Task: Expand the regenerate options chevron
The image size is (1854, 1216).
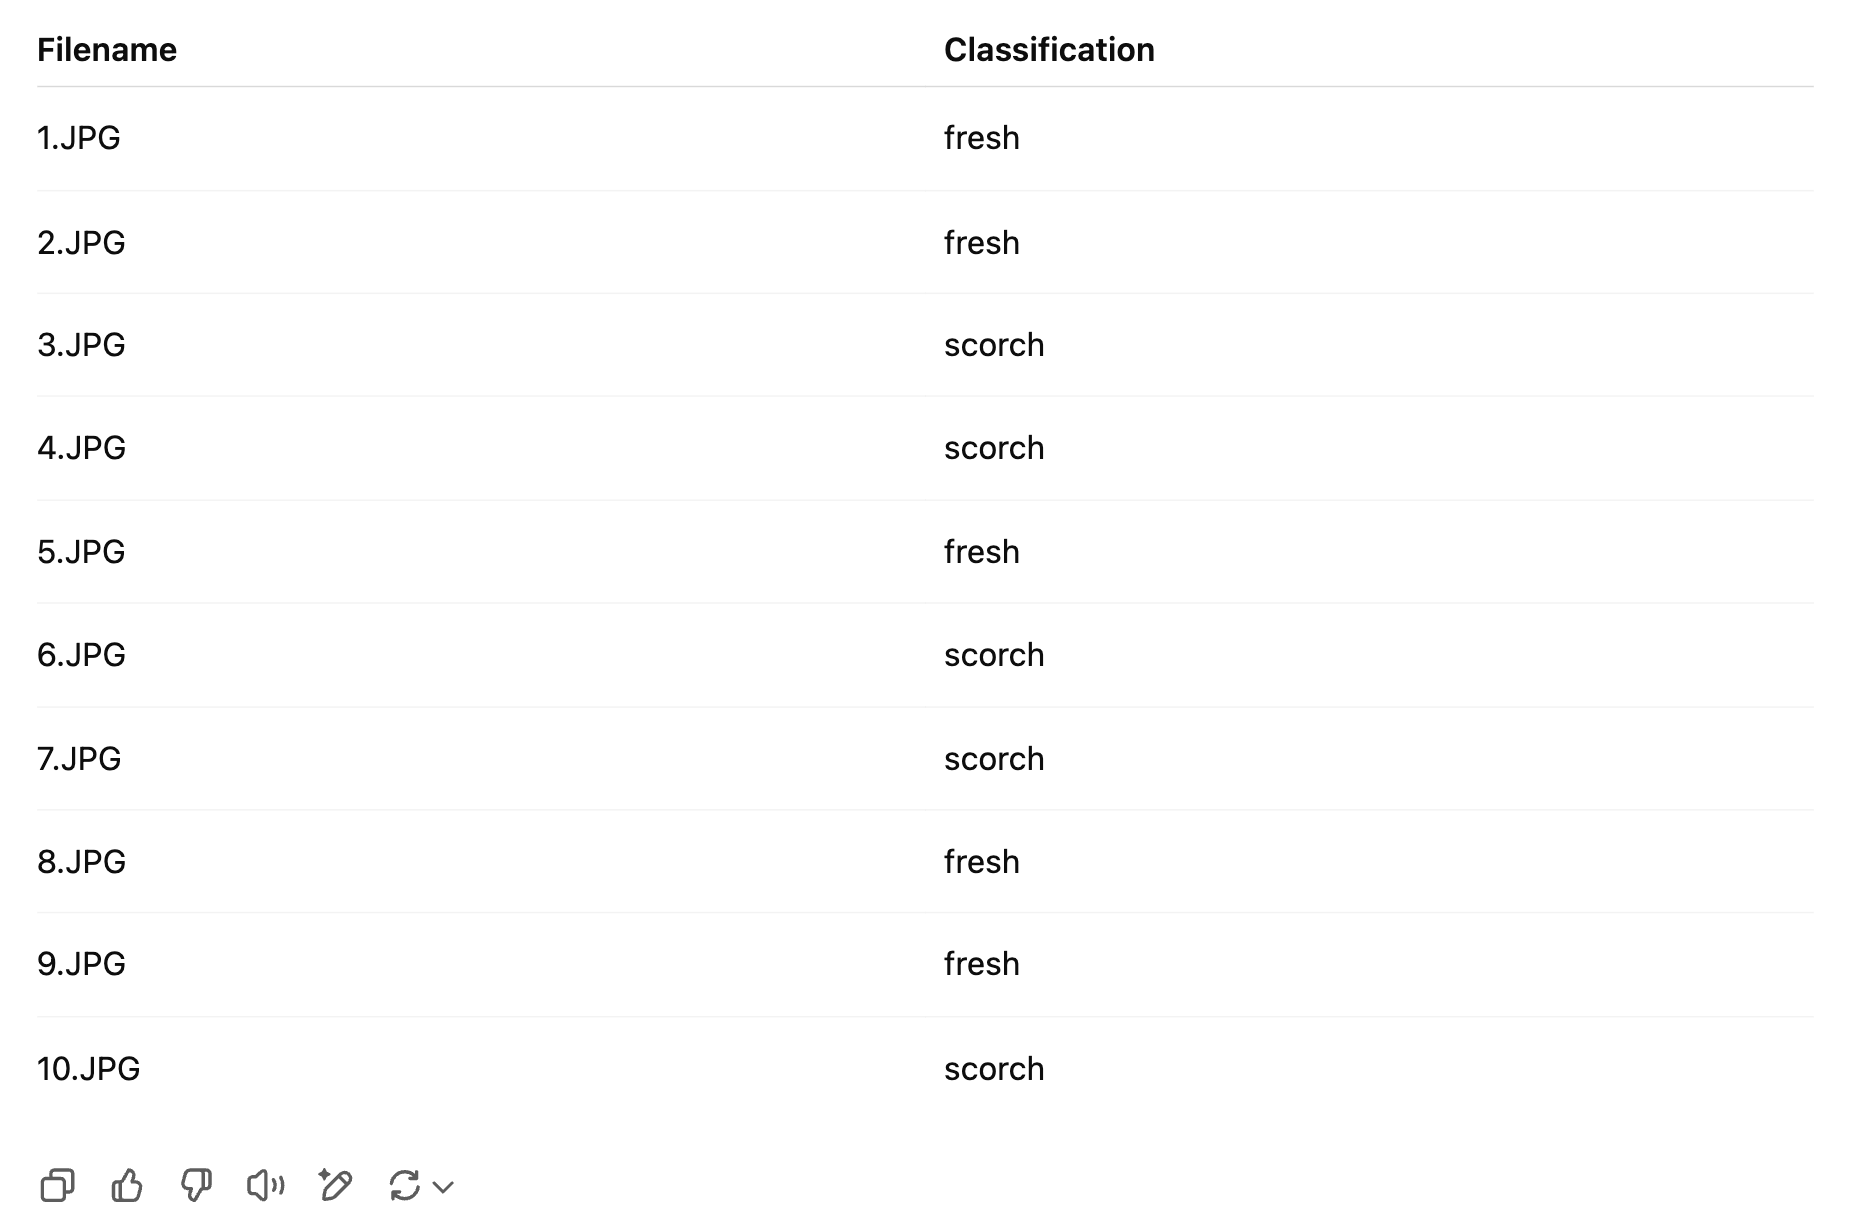Action: point(443,1187)
